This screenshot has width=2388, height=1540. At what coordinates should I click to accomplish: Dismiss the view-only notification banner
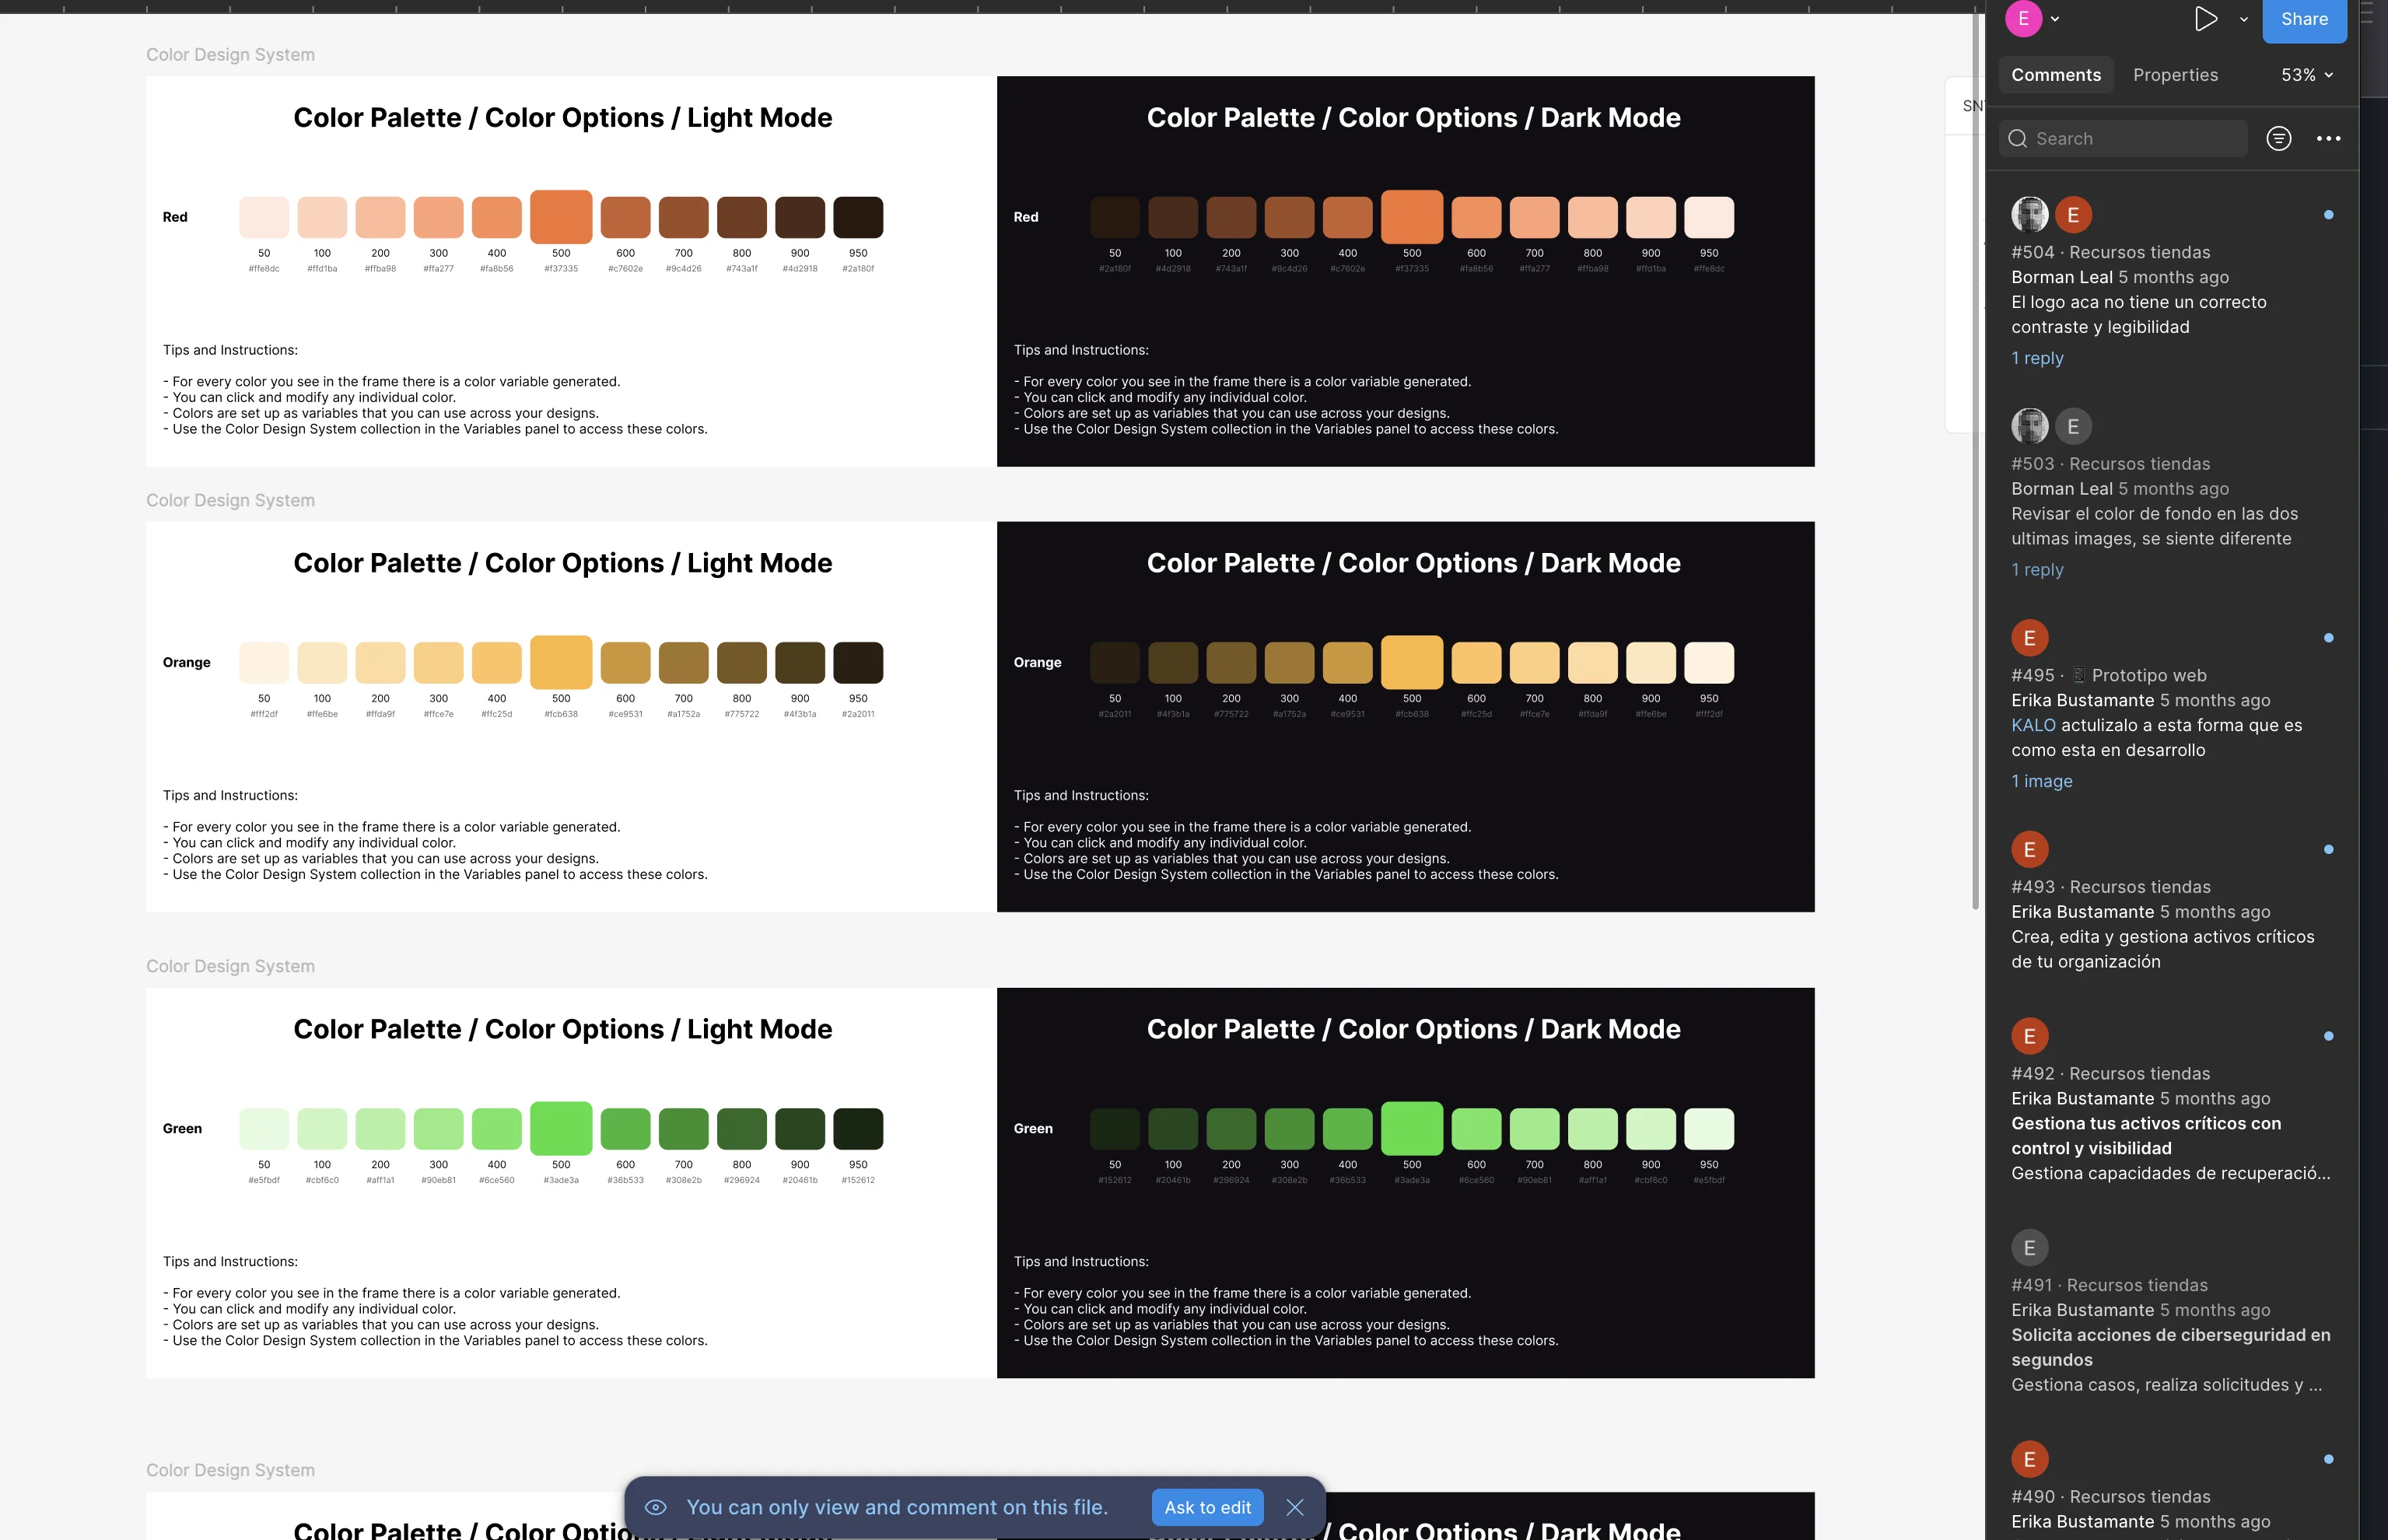point(1295,1507)
